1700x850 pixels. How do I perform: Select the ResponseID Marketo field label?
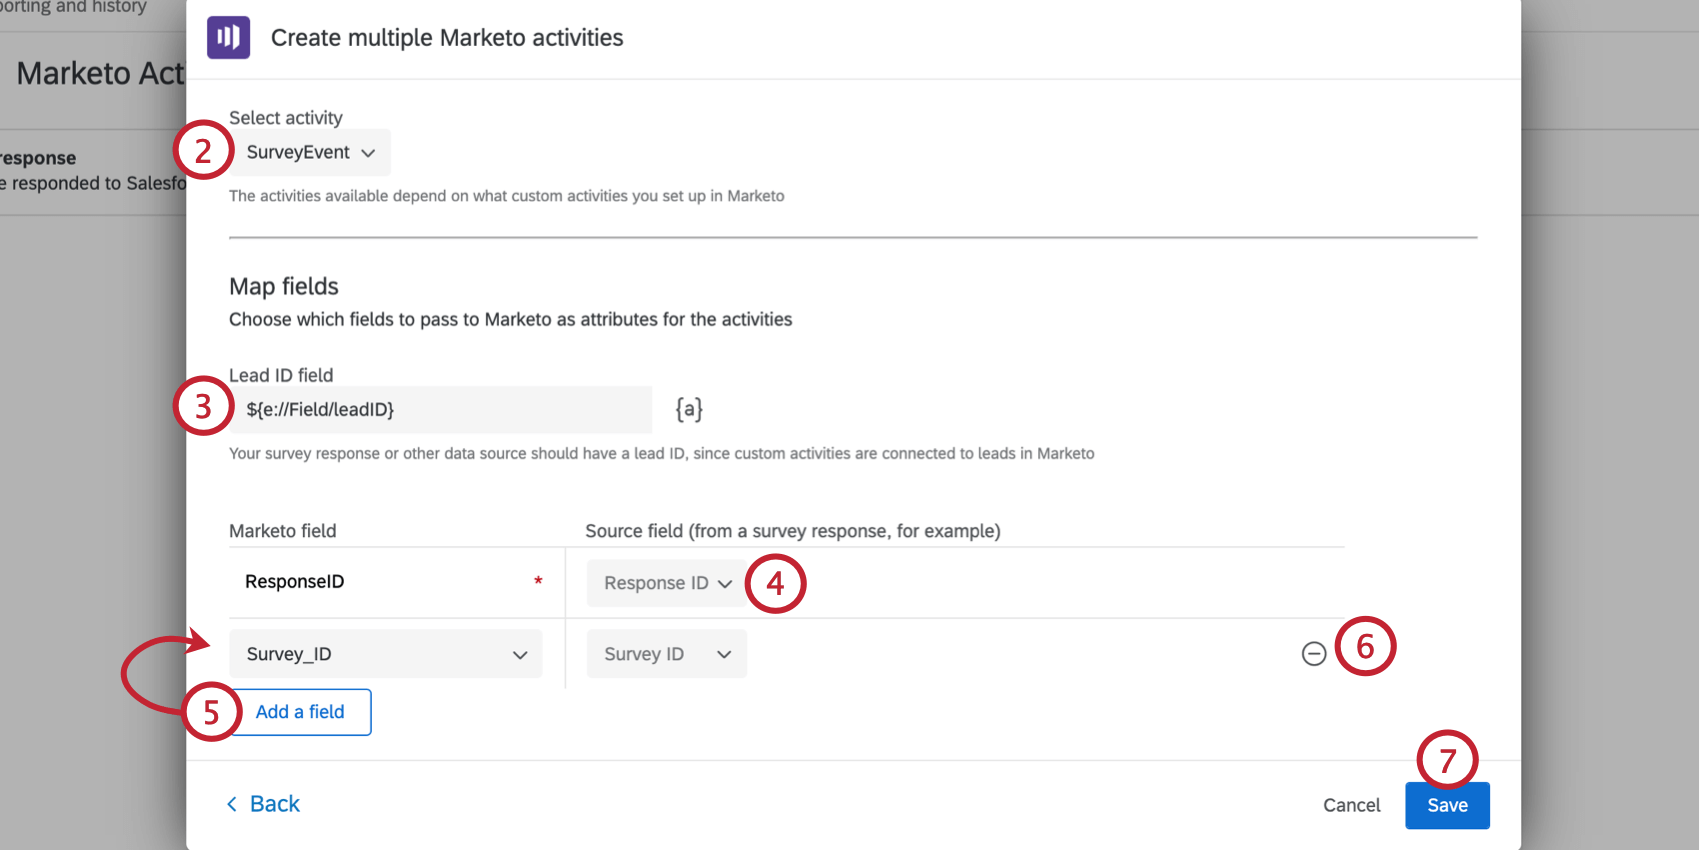click(x=295, y=582)
